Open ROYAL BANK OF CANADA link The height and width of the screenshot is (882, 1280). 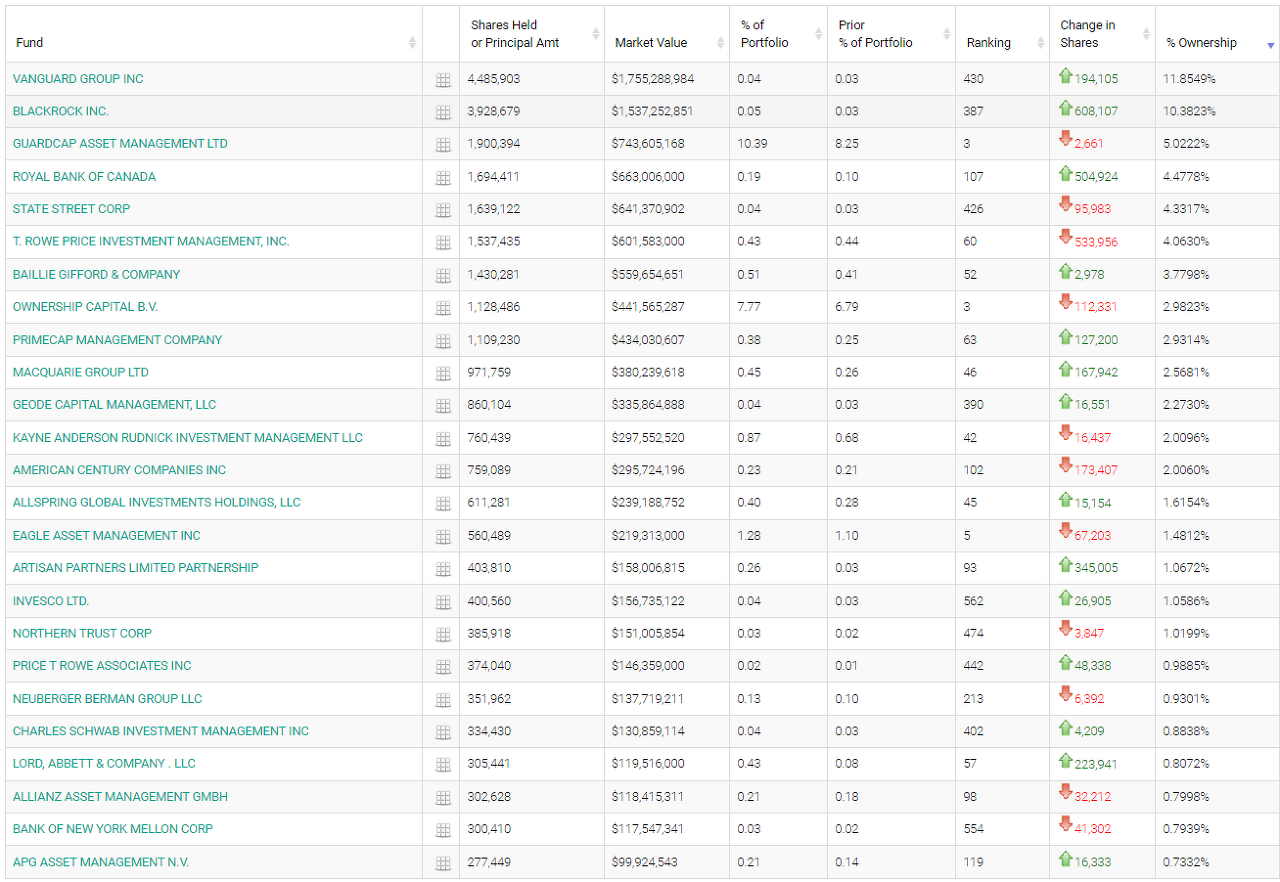click(84, 177)
